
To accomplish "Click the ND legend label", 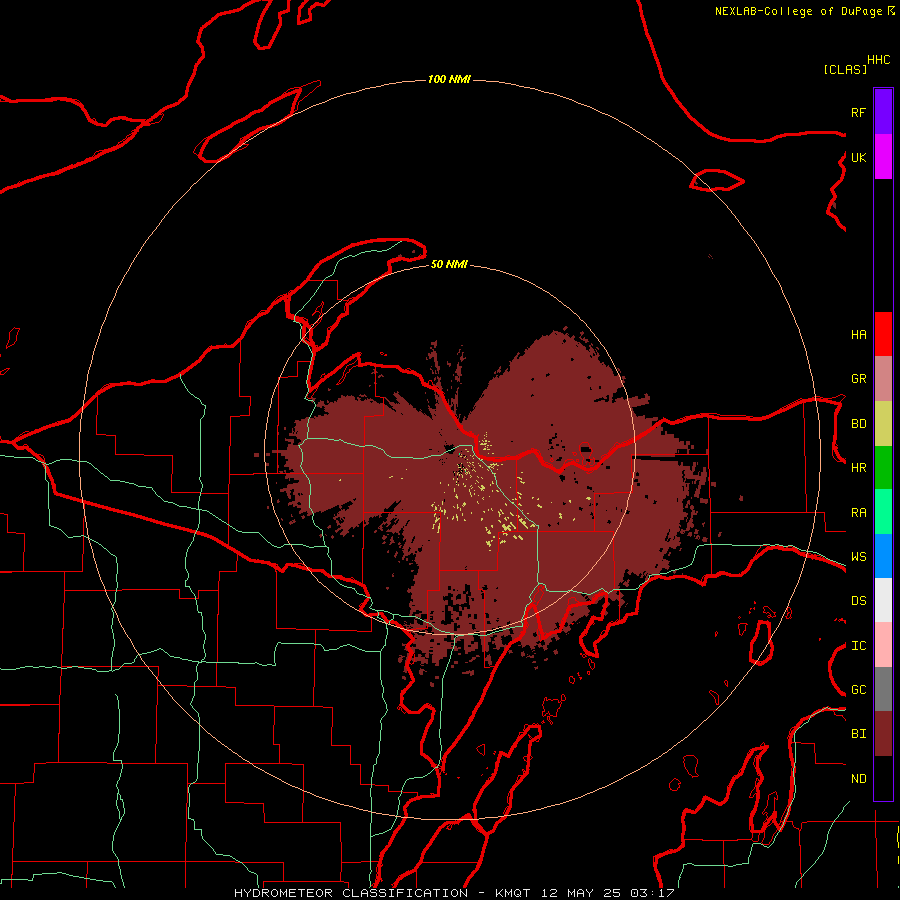I will (859, 779).
